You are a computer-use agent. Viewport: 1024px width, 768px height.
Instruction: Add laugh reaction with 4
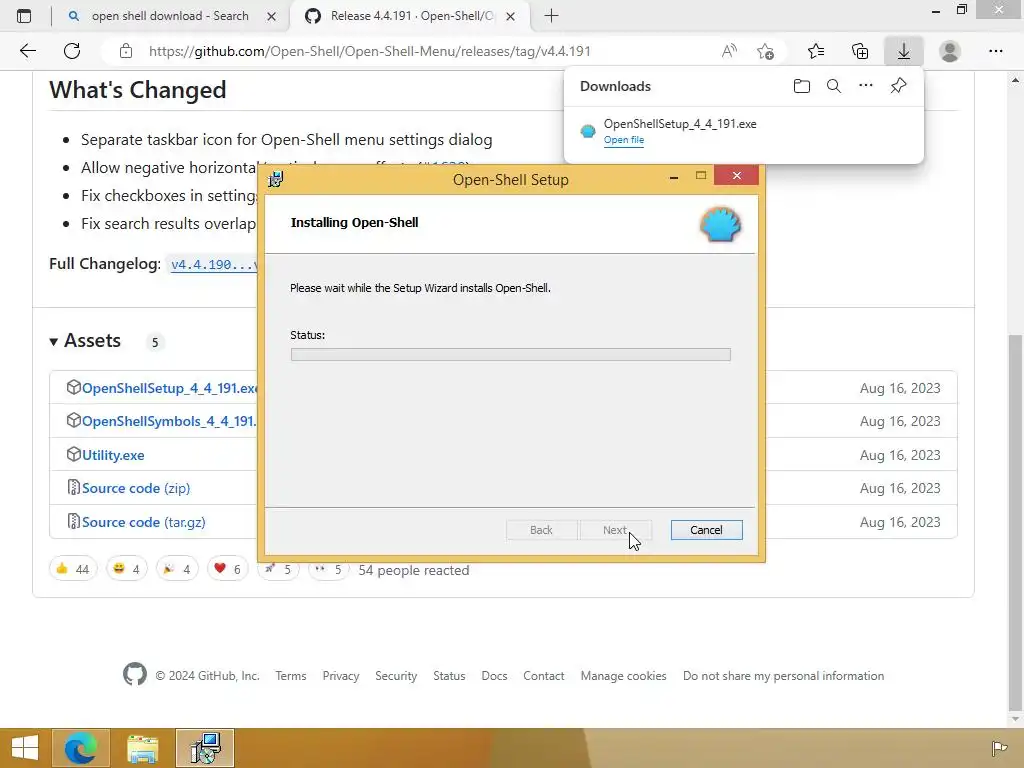click(x=127, y=569)
